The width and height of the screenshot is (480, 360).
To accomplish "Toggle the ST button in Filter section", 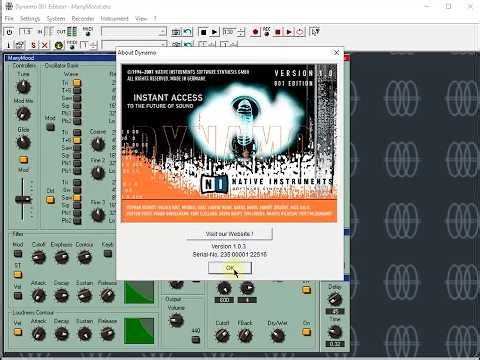I will (18, 274).
